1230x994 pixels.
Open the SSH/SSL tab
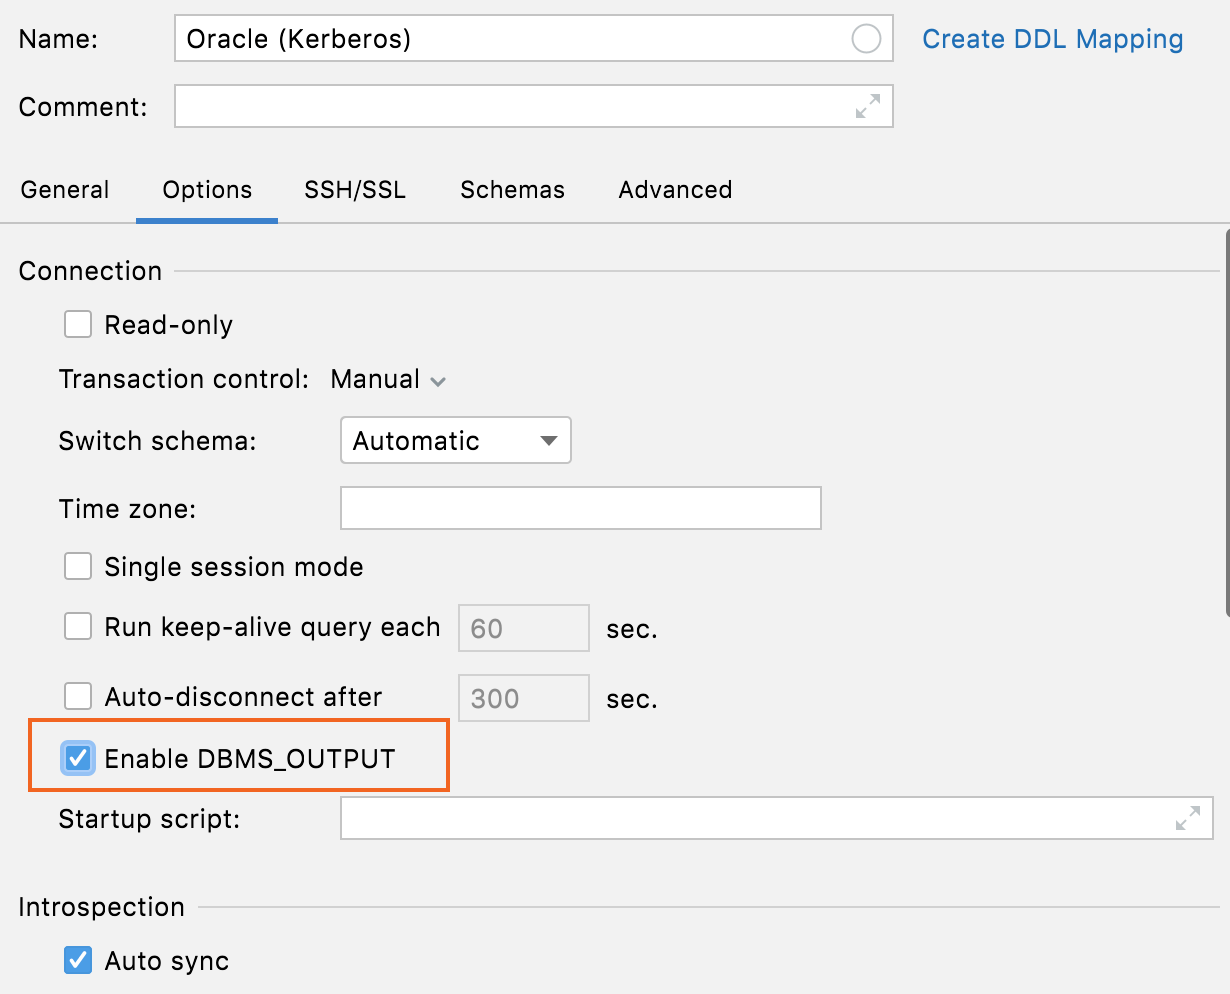(354, 189)
